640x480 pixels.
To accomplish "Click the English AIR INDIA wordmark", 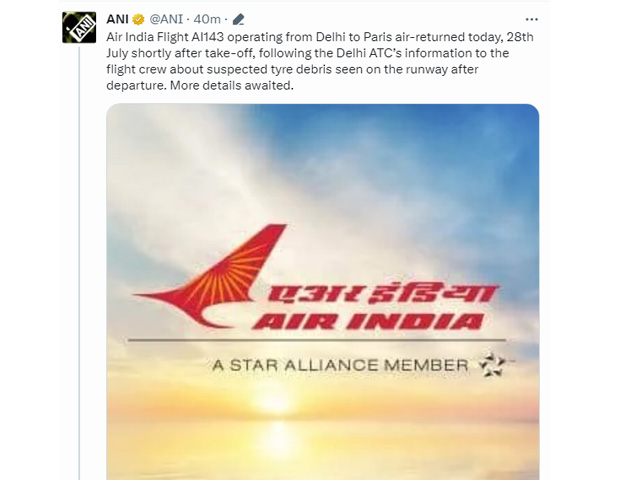I will 368,321.
